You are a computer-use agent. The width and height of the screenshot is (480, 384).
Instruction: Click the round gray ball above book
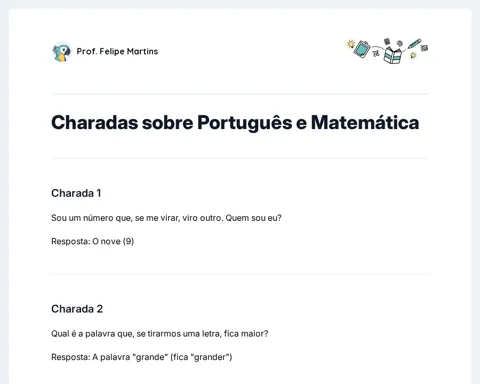pyautogui.click(x=399, y=43)
